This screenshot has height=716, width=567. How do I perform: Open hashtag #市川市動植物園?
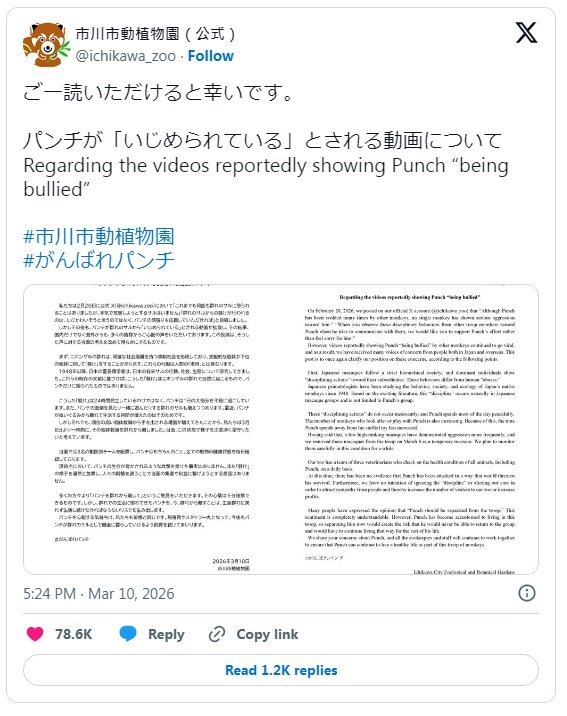(x=99, y=237)
